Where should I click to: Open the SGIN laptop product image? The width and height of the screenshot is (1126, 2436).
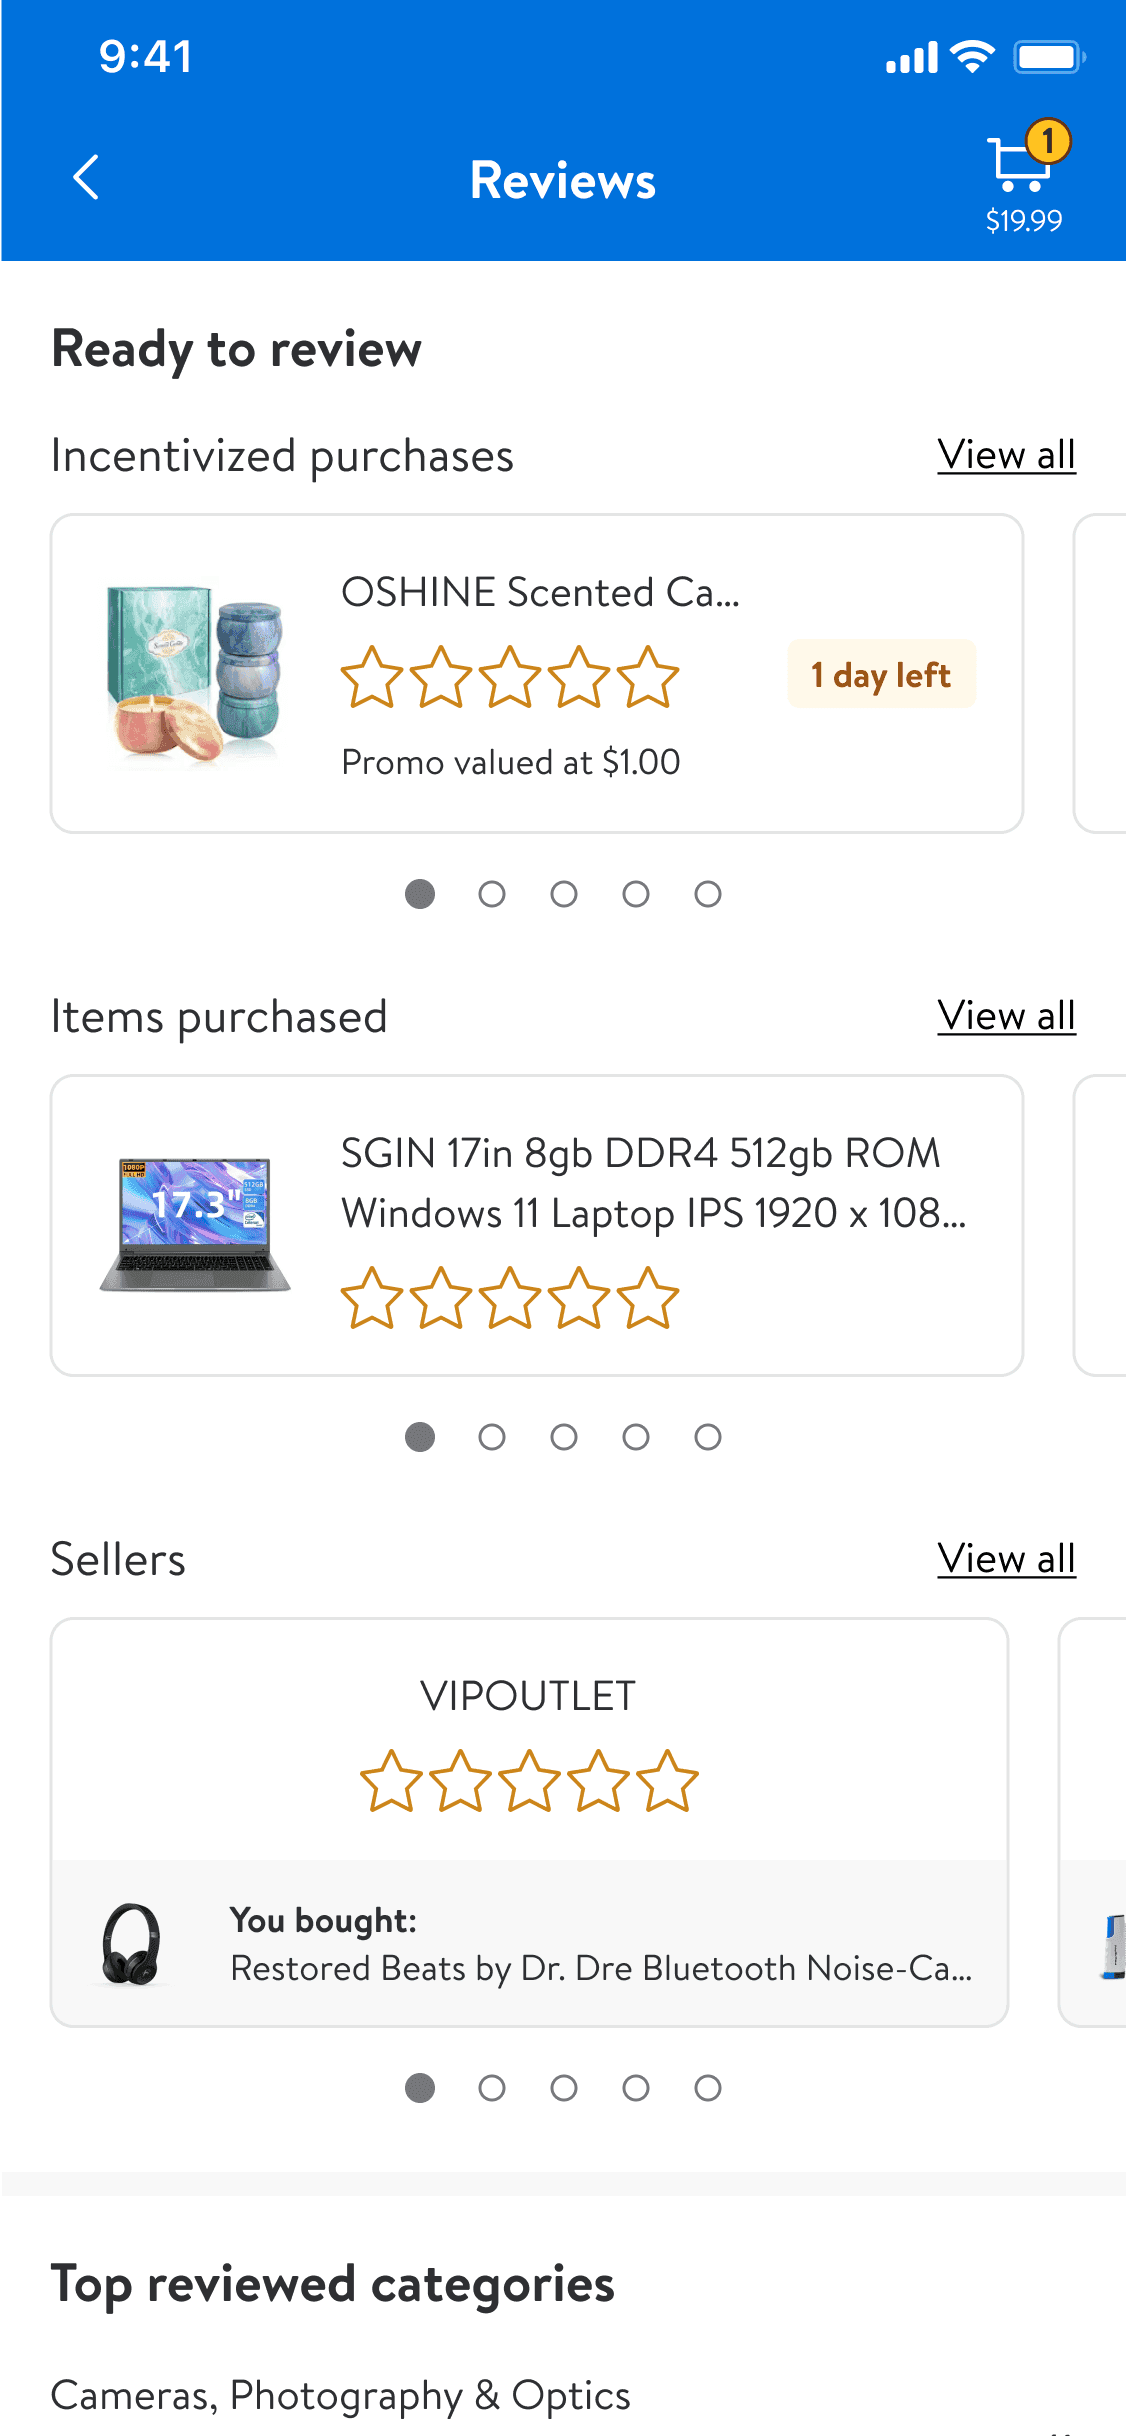tap(195, 1225)
